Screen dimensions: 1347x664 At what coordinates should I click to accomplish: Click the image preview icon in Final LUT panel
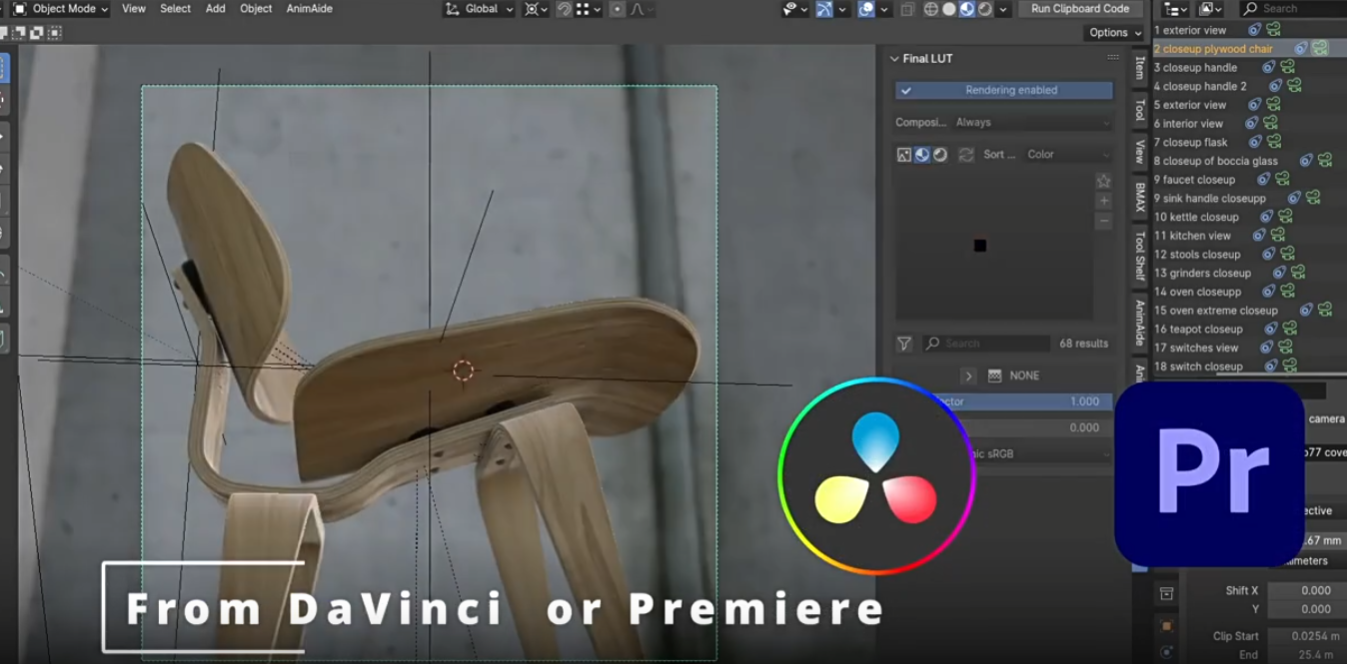pos(904,155)
